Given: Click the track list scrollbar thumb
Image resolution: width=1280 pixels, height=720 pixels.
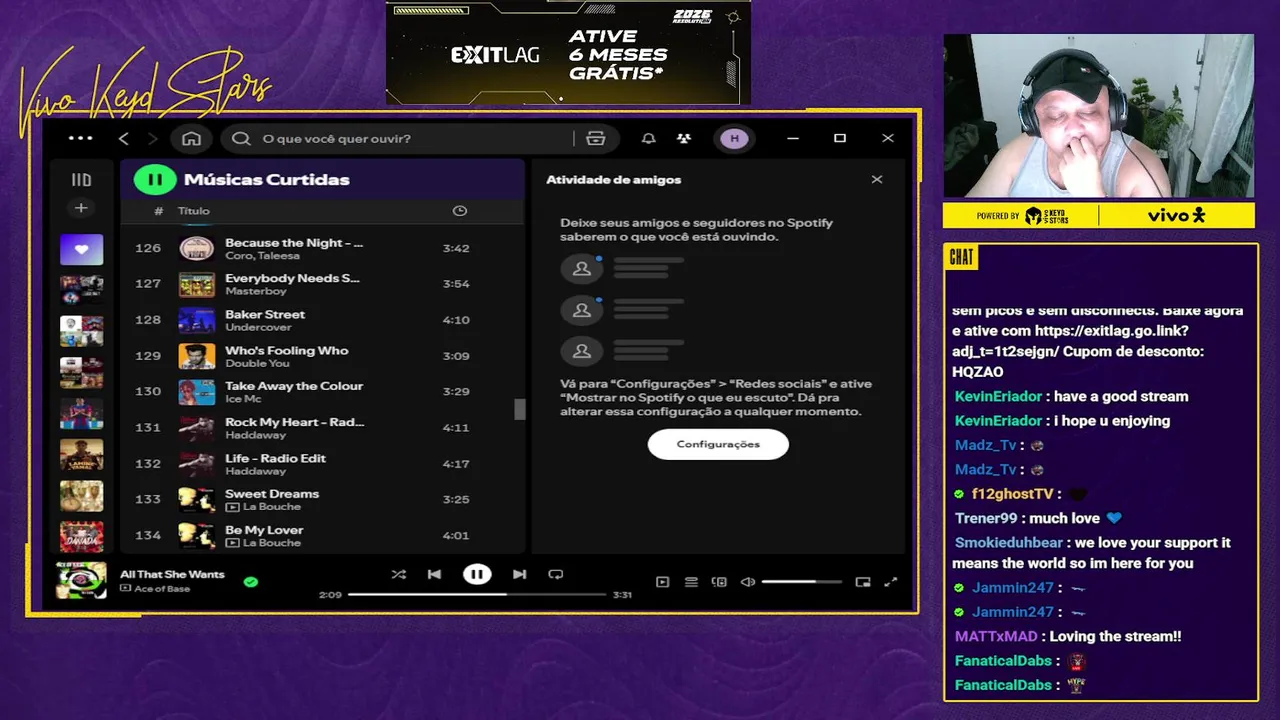Looking at the screenshot, I should click(519, 409).
